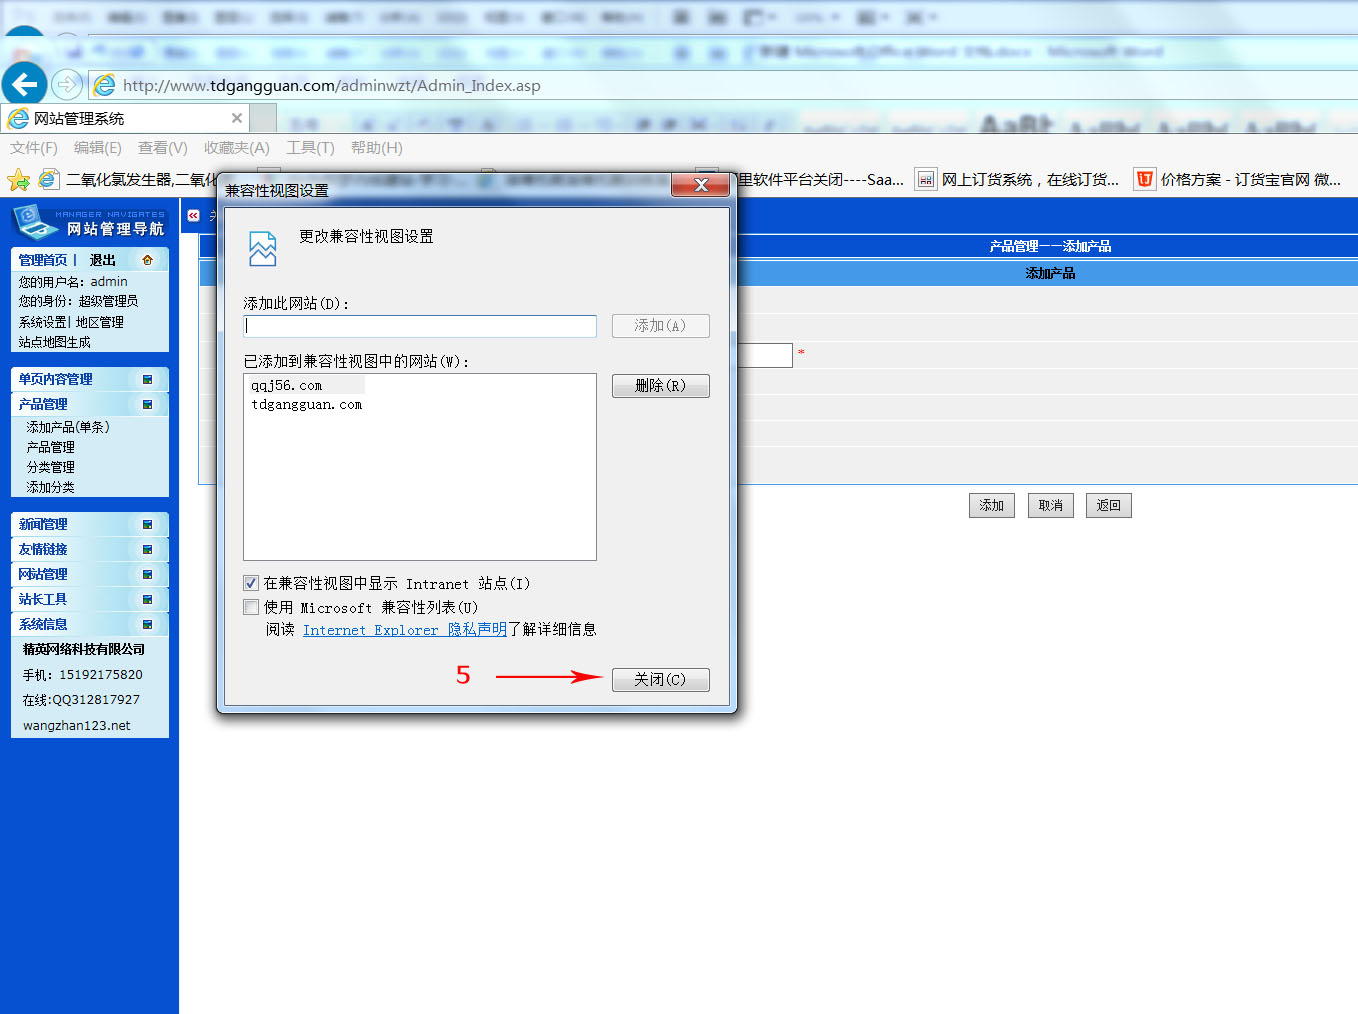
Task: Open the 收藏夹(A) menu
Action: (236, 148)
